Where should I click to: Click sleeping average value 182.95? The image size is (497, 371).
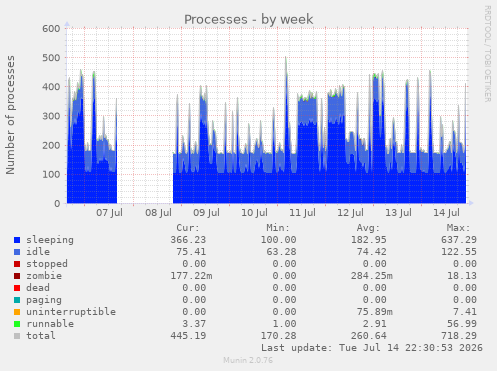tap(369, 240)
